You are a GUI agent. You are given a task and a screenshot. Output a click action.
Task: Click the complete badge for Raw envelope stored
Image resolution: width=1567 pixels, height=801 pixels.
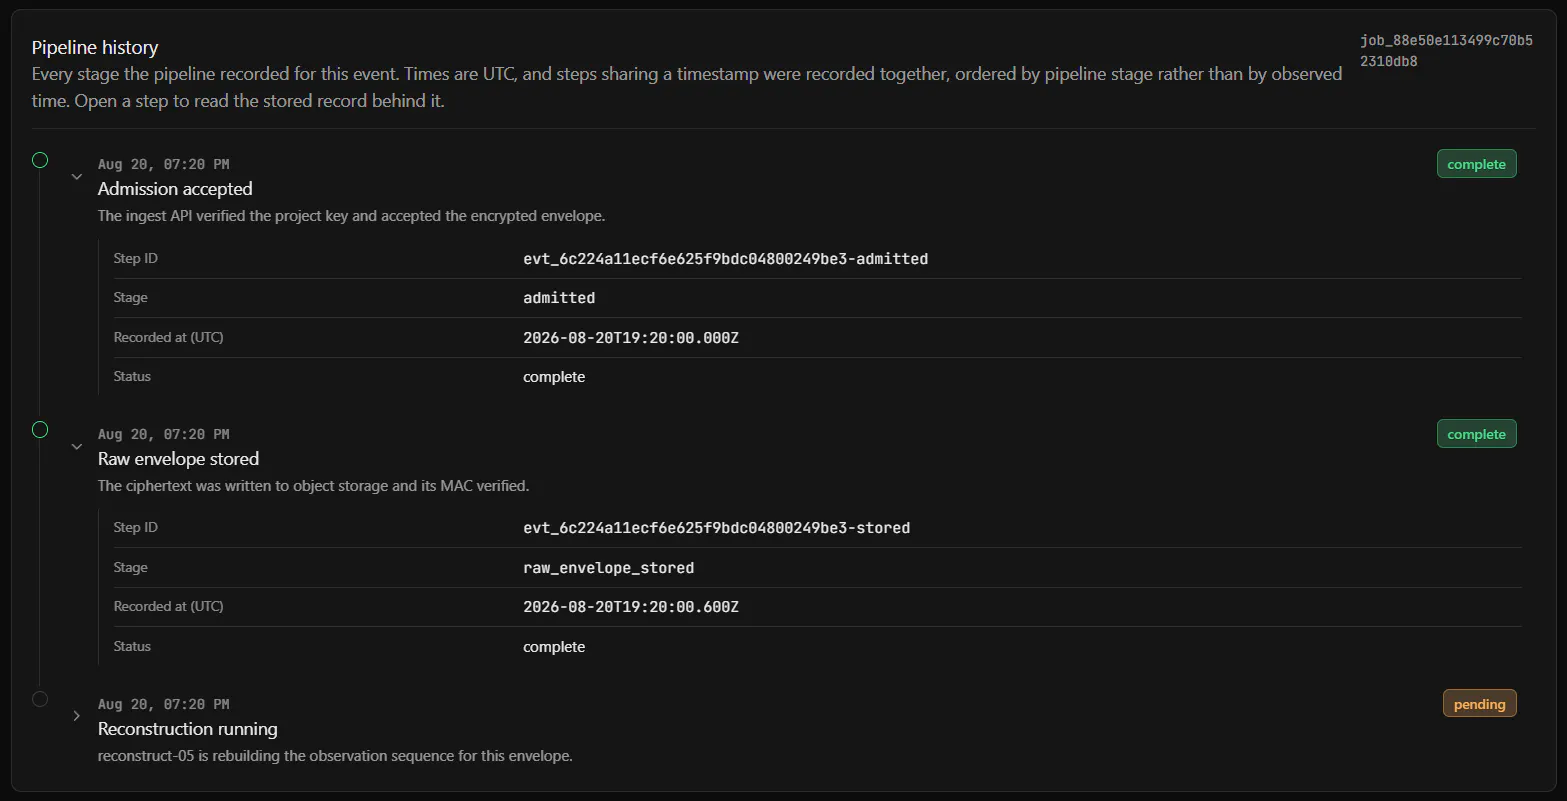pos(1476,434)
